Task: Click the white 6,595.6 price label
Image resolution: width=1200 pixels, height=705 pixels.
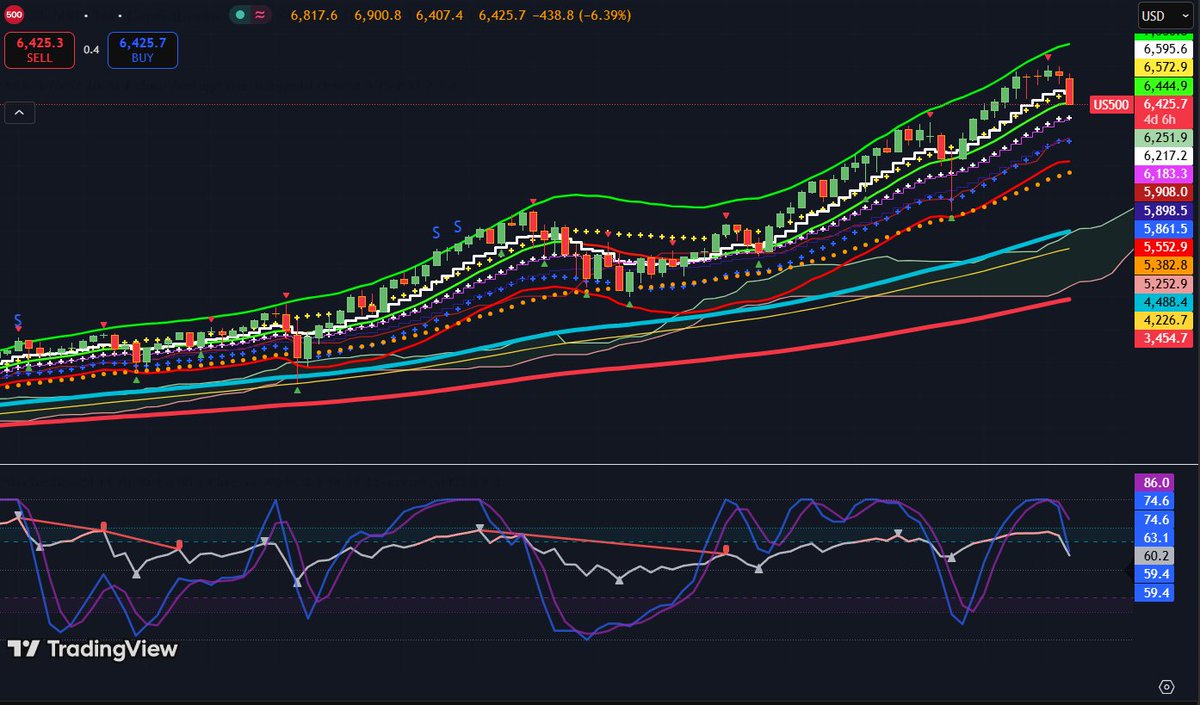Action: 1164,48
